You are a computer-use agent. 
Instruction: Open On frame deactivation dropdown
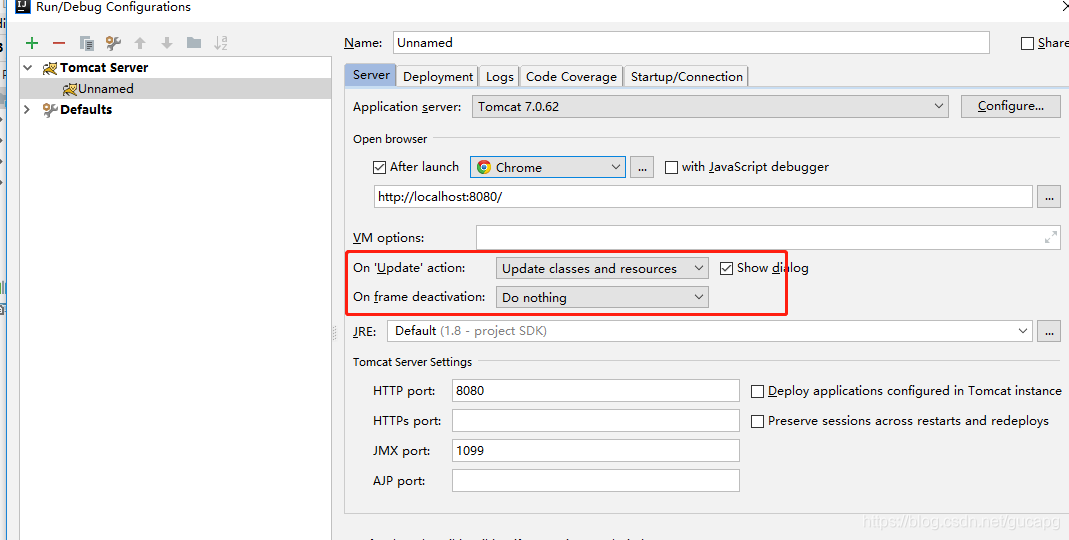pos(602,297)
